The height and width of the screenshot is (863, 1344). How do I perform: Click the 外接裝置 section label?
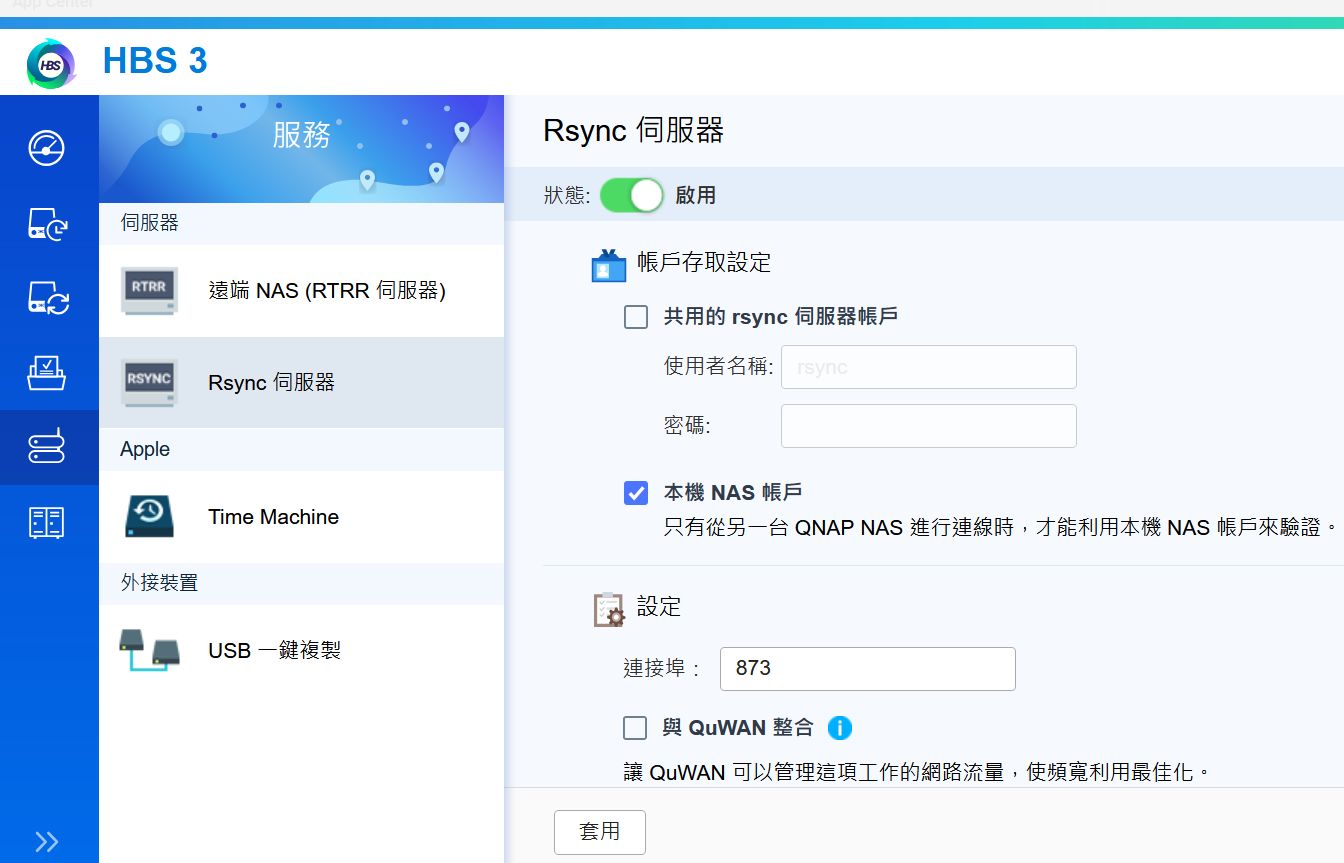160,582
